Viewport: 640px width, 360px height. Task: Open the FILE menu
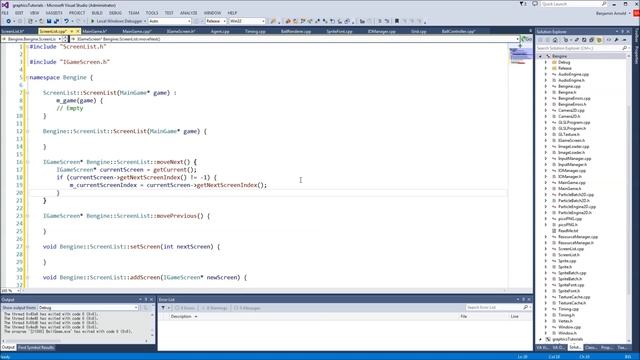point(5,13)
